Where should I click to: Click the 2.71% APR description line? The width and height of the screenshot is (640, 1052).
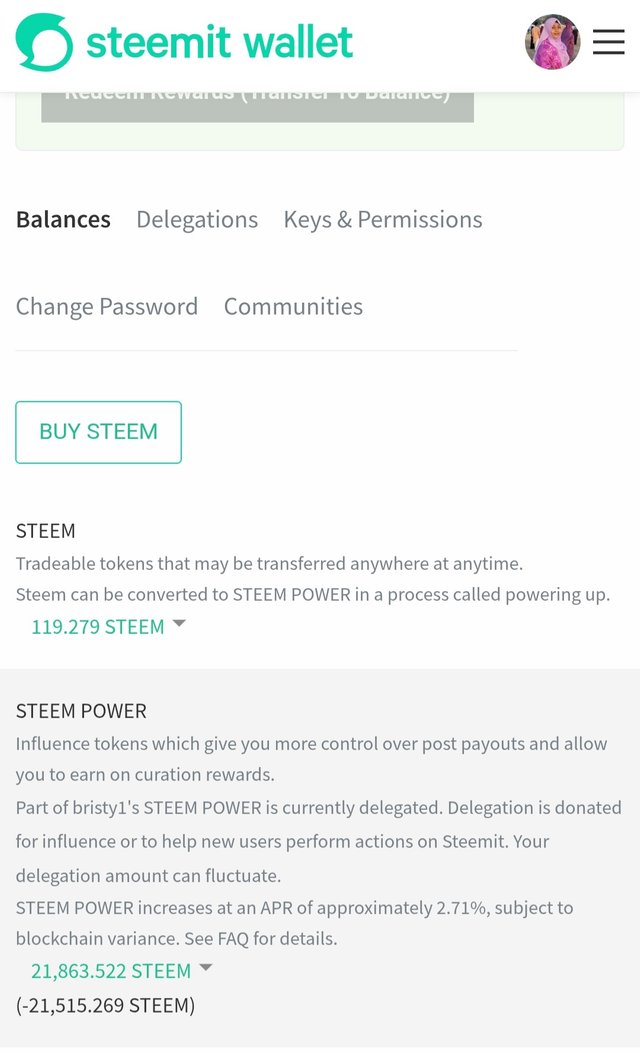point(295,908)
